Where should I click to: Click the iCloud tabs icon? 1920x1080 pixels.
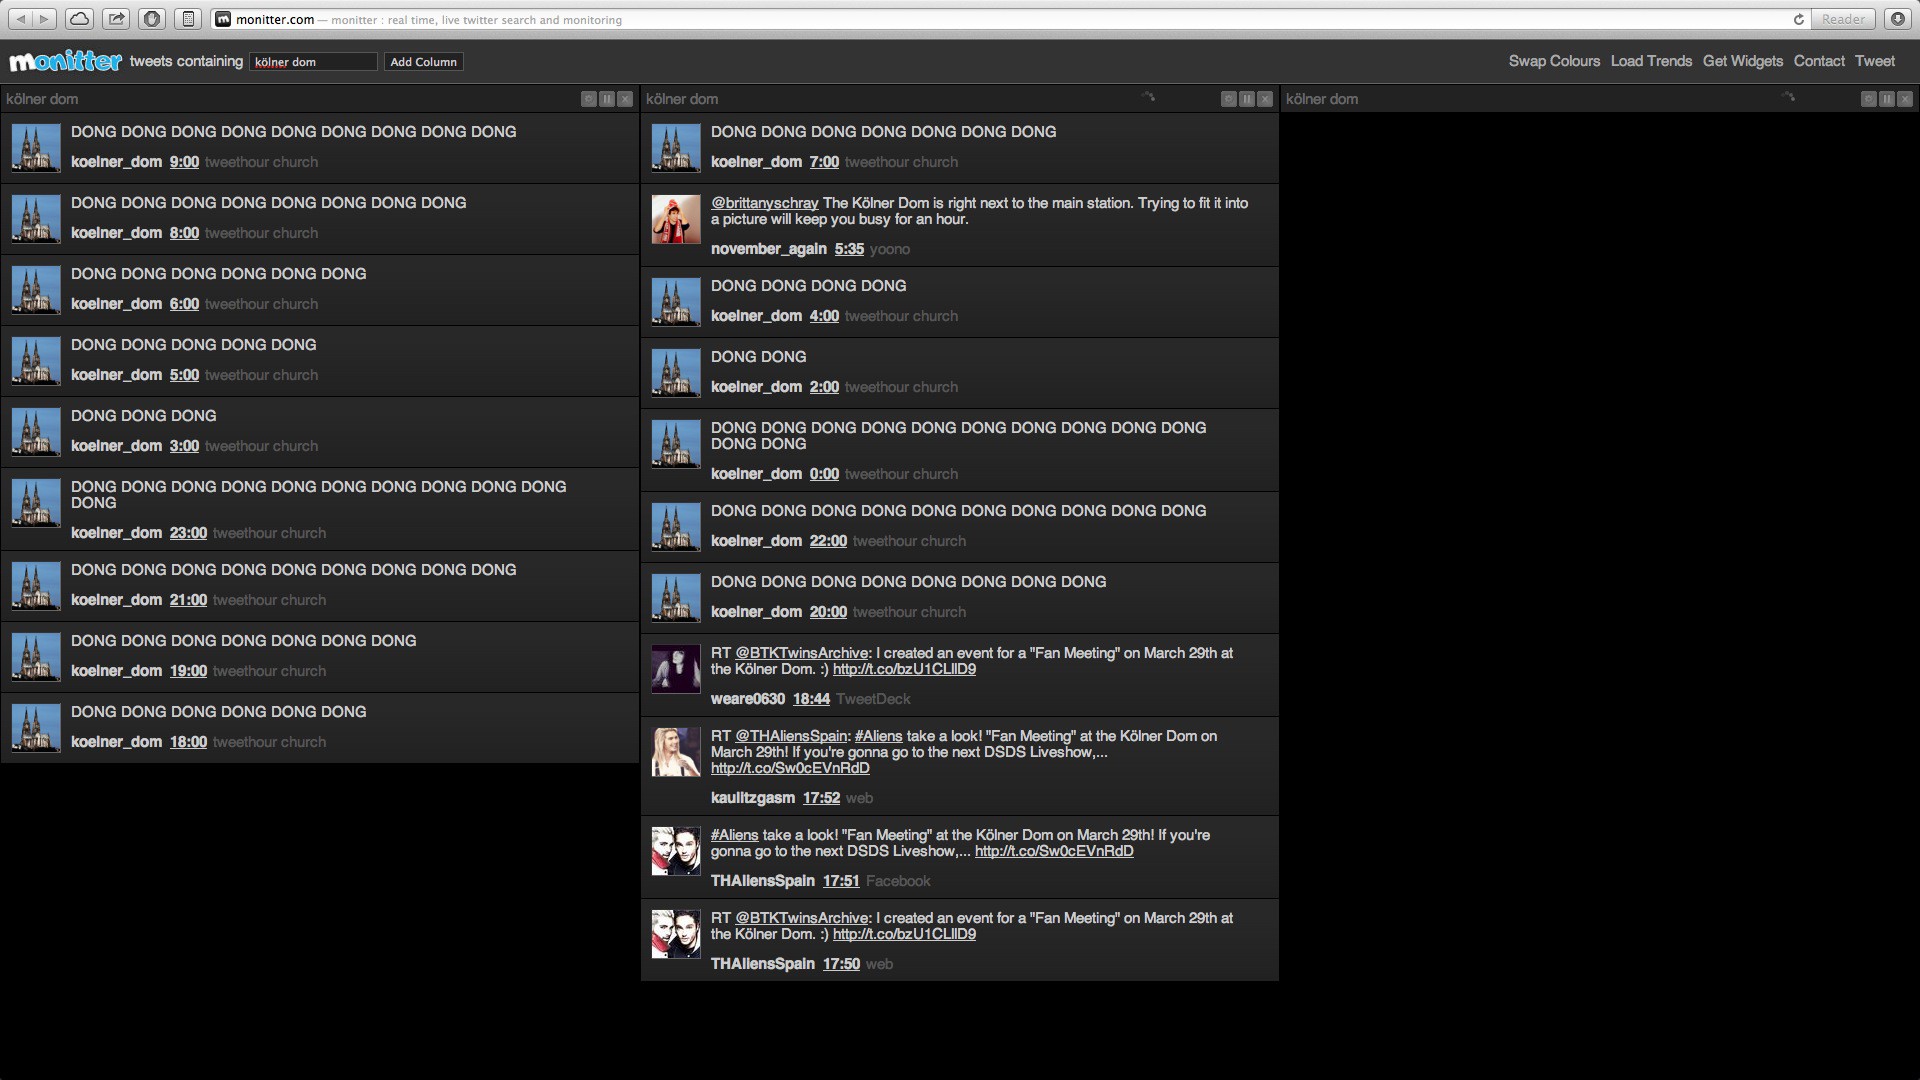(79, 19)
